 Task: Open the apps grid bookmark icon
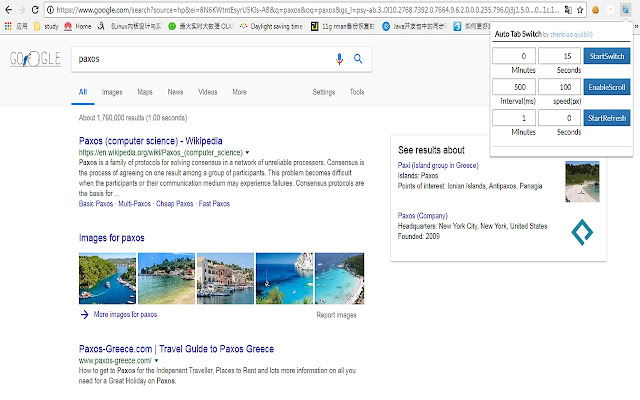click(8, 26)
